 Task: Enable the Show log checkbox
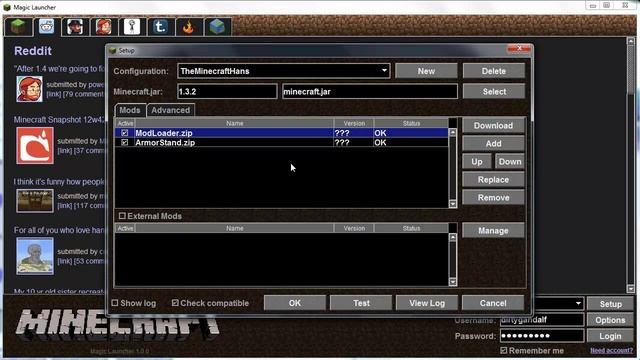tap(115, 303)
